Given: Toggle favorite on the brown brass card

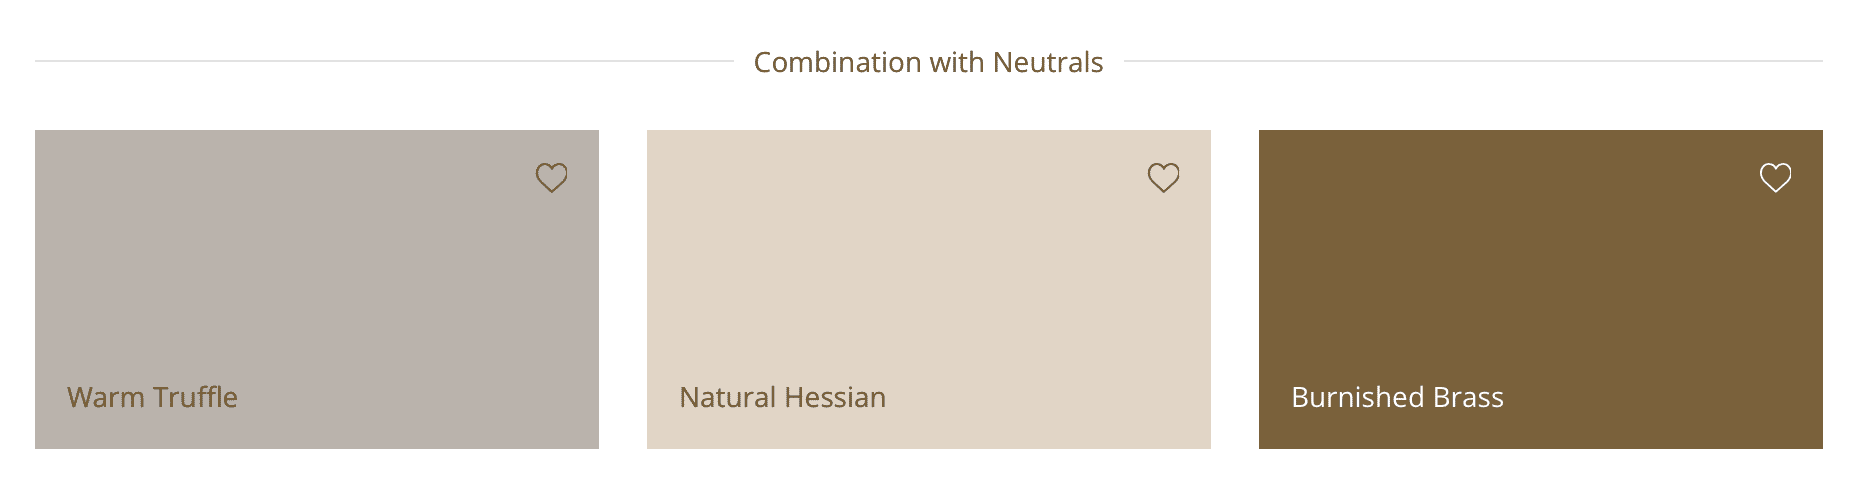Looking at the screenshot, I should pyautogui.click(x=1775, y=178).
